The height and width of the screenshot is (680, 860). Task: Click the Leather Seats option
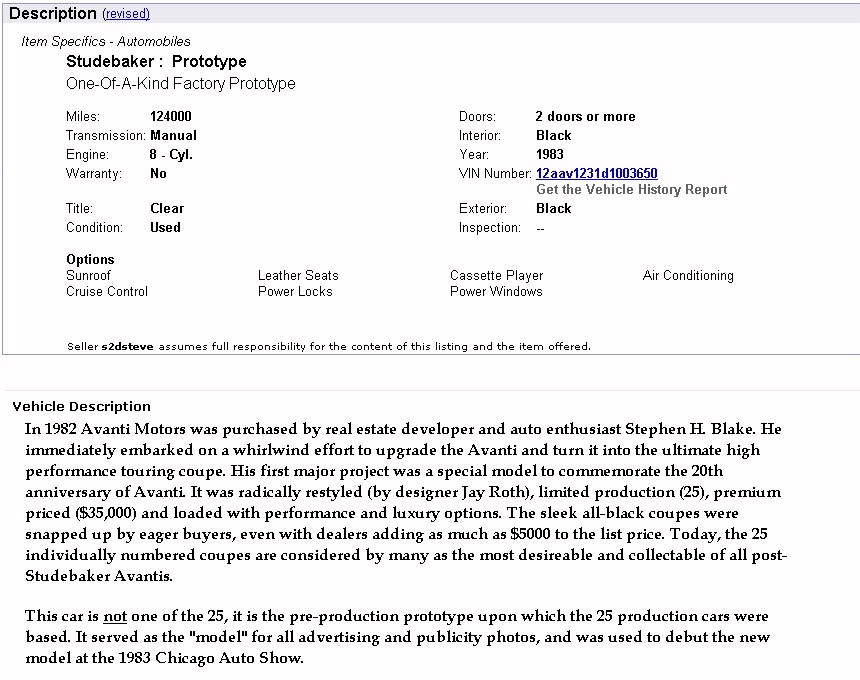pyautogui.click(x=298, y=275)
